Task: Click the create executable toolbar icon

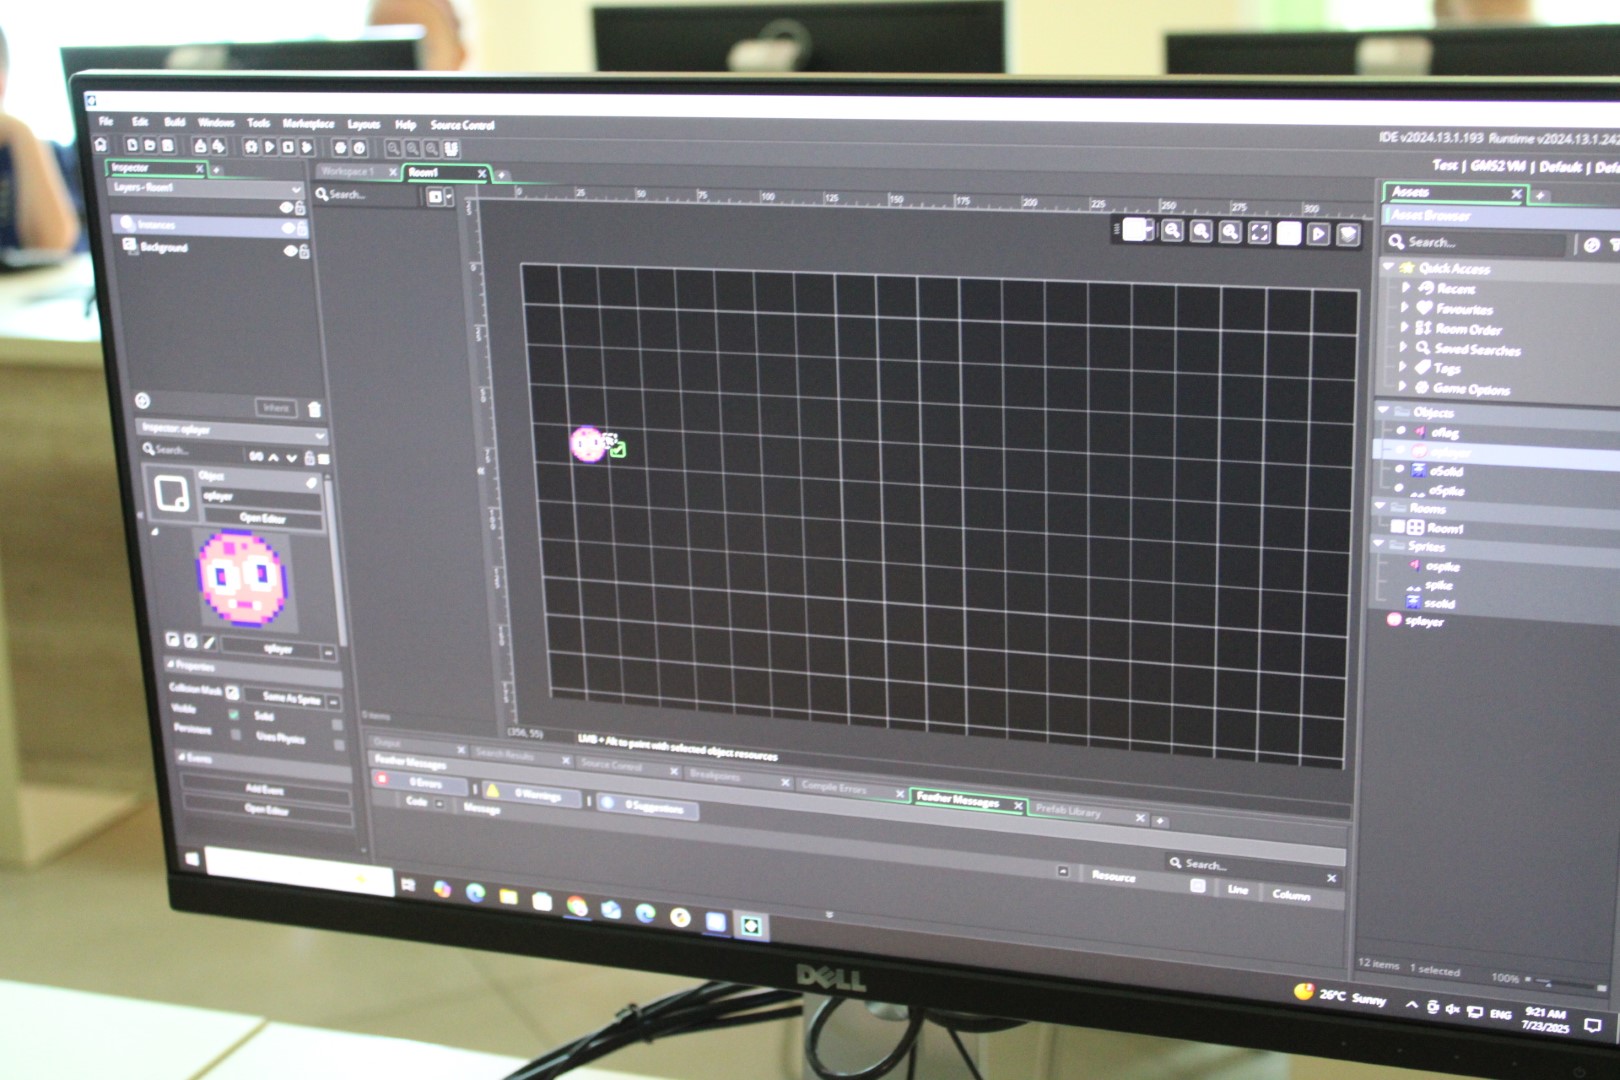Action: 200,146
